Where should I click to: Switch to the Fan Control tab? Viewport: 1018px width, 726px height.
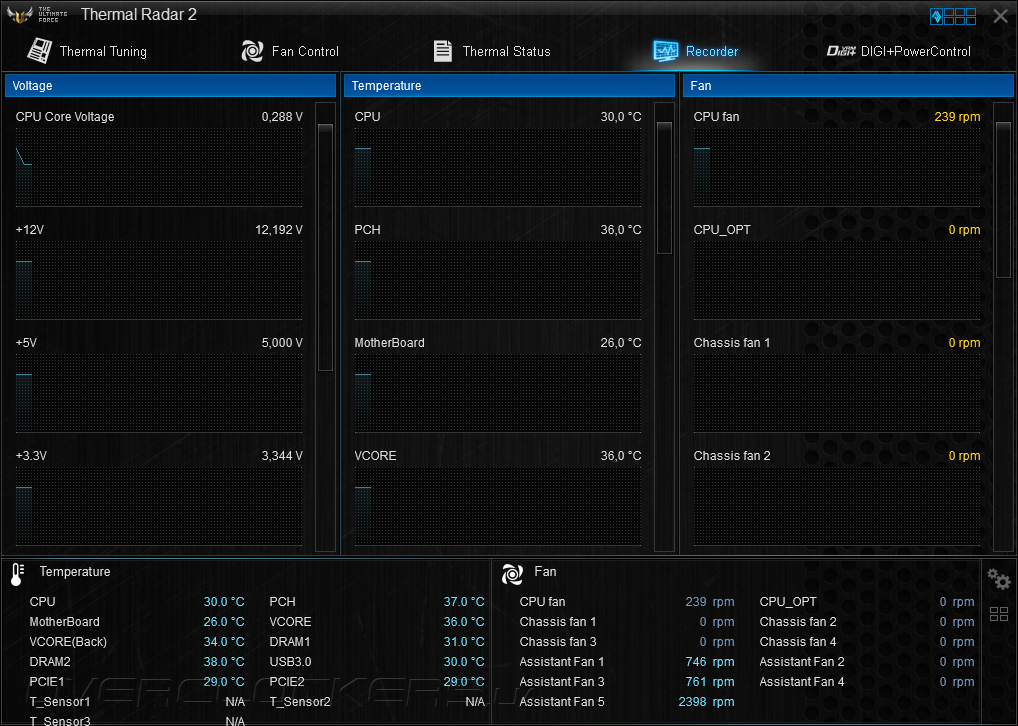(x=290, y=51)
